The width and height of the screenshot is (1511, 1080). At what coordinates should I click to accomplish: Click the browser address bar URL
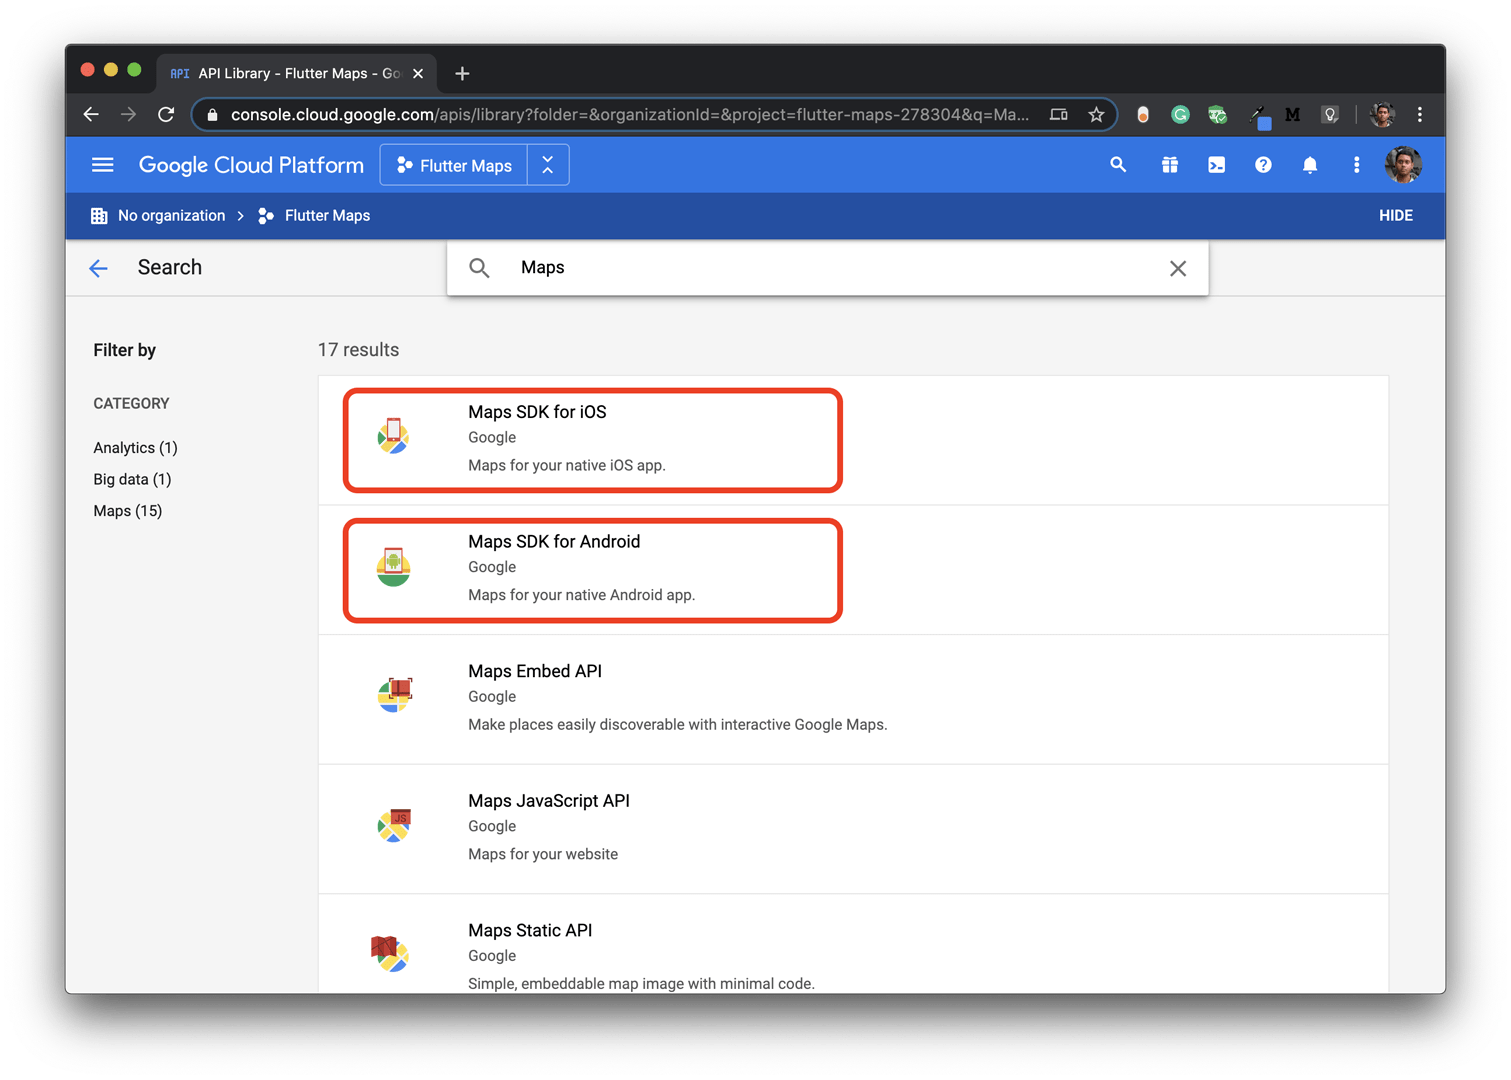629,115
